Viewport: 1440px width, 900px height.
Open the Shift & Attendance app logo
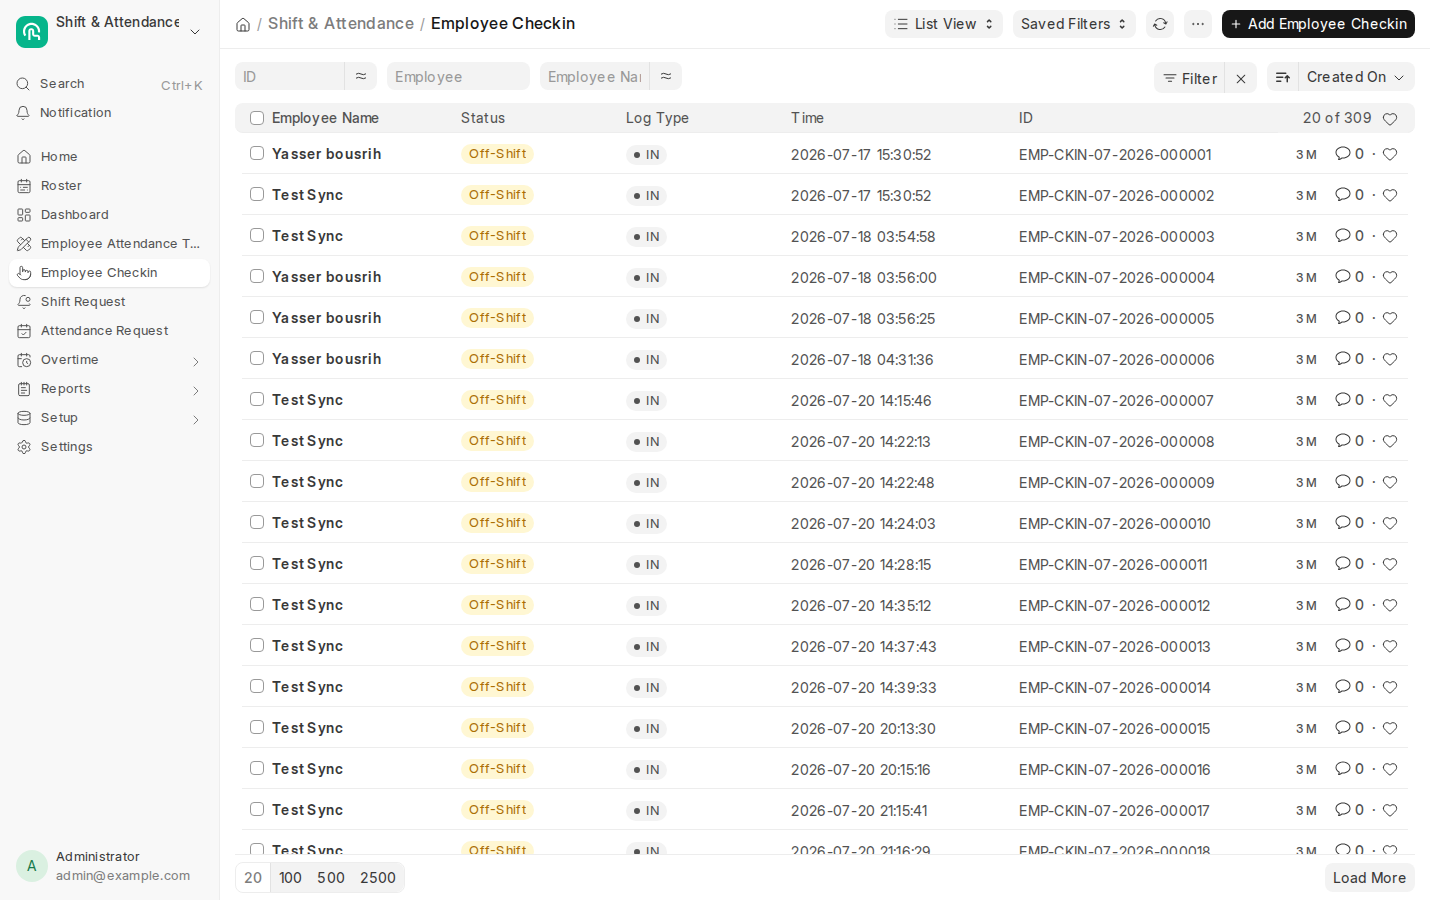(x=32, y=32)
